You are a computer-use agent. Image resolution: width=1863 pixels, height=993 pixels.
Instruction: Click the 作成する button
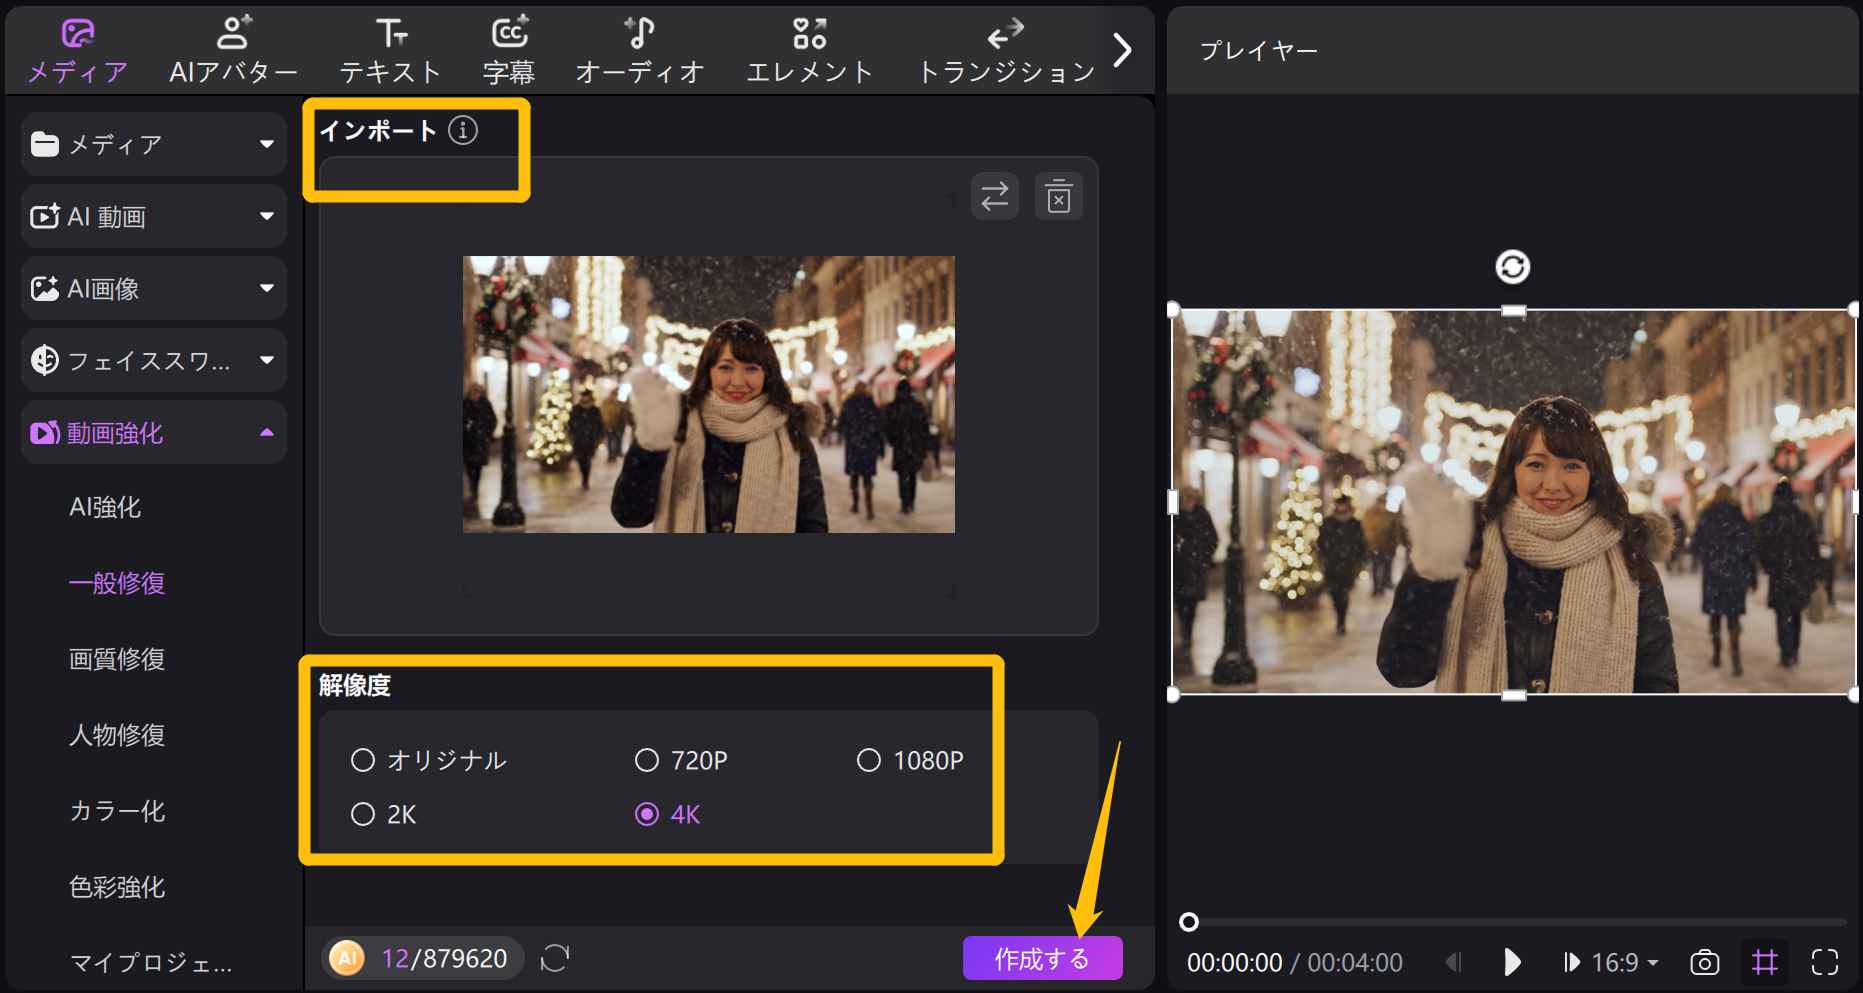click(1042, 957)
